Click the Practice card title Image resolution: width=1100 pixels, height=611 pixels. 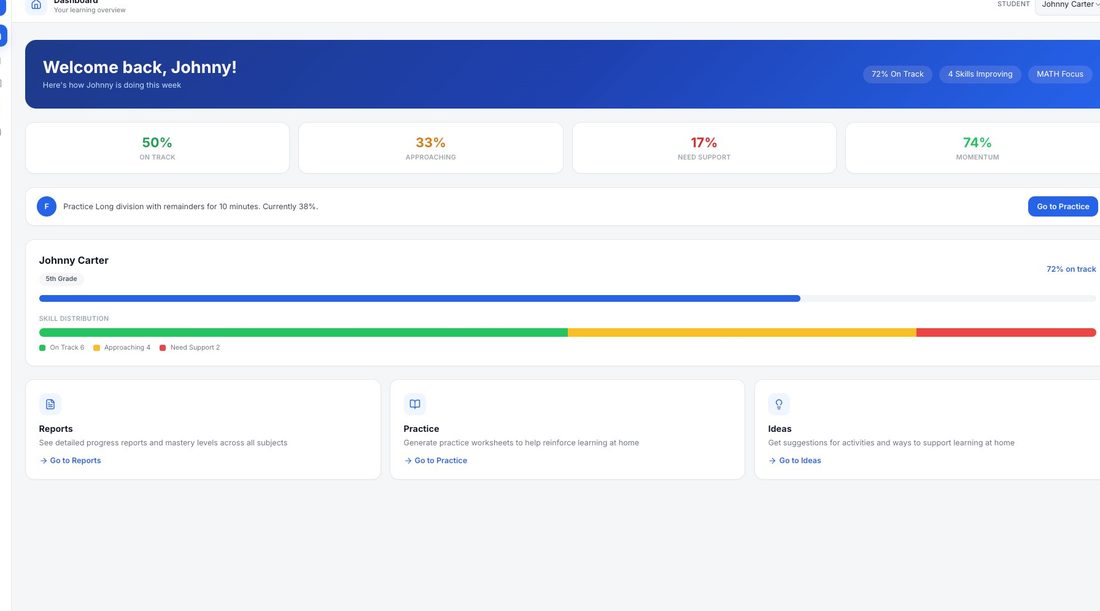421,429
